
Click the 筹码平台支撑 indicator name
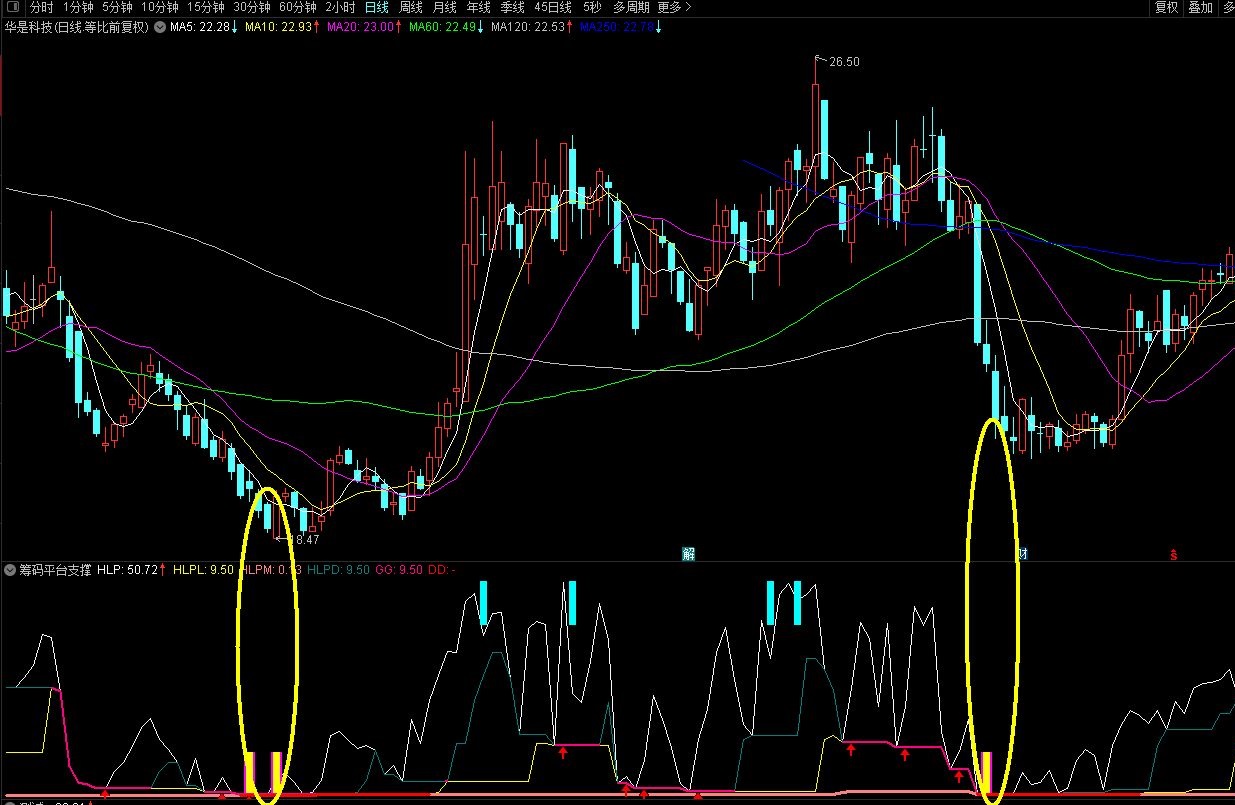pyautogui.click(x=55, y=570)
